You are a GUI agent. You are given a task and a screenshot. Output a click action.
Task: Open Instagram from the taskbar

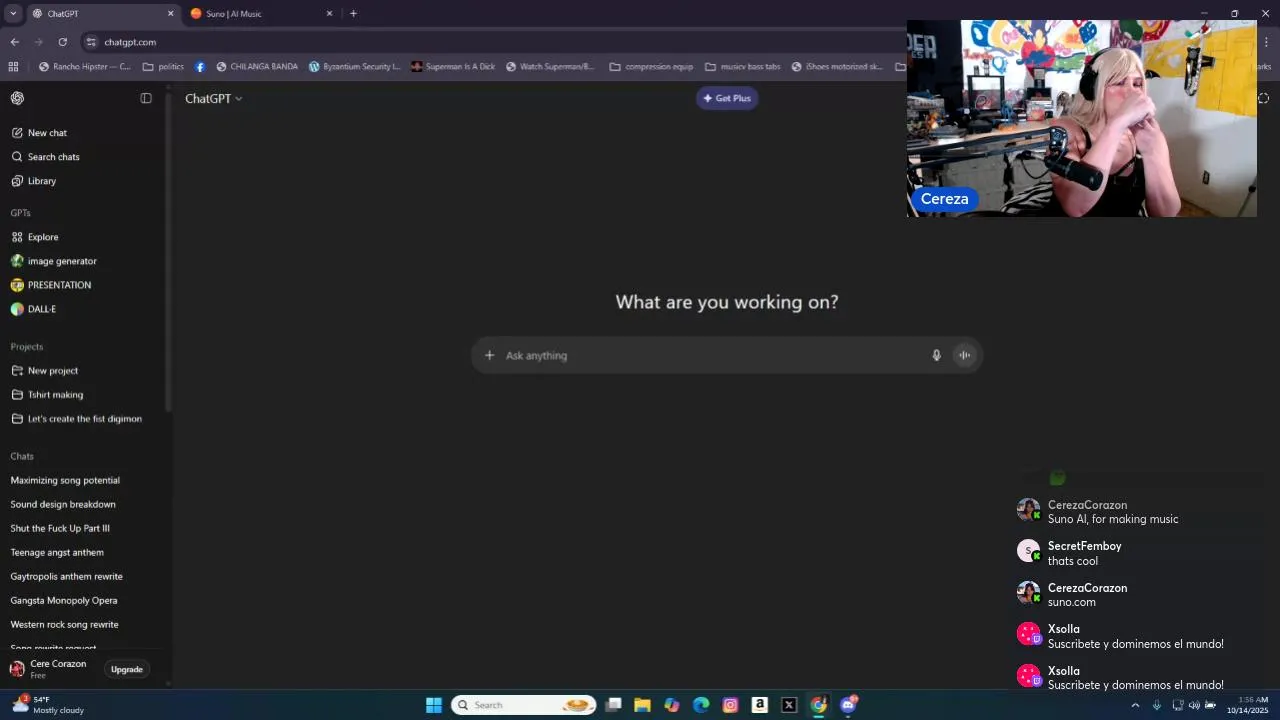click(730, 705)
